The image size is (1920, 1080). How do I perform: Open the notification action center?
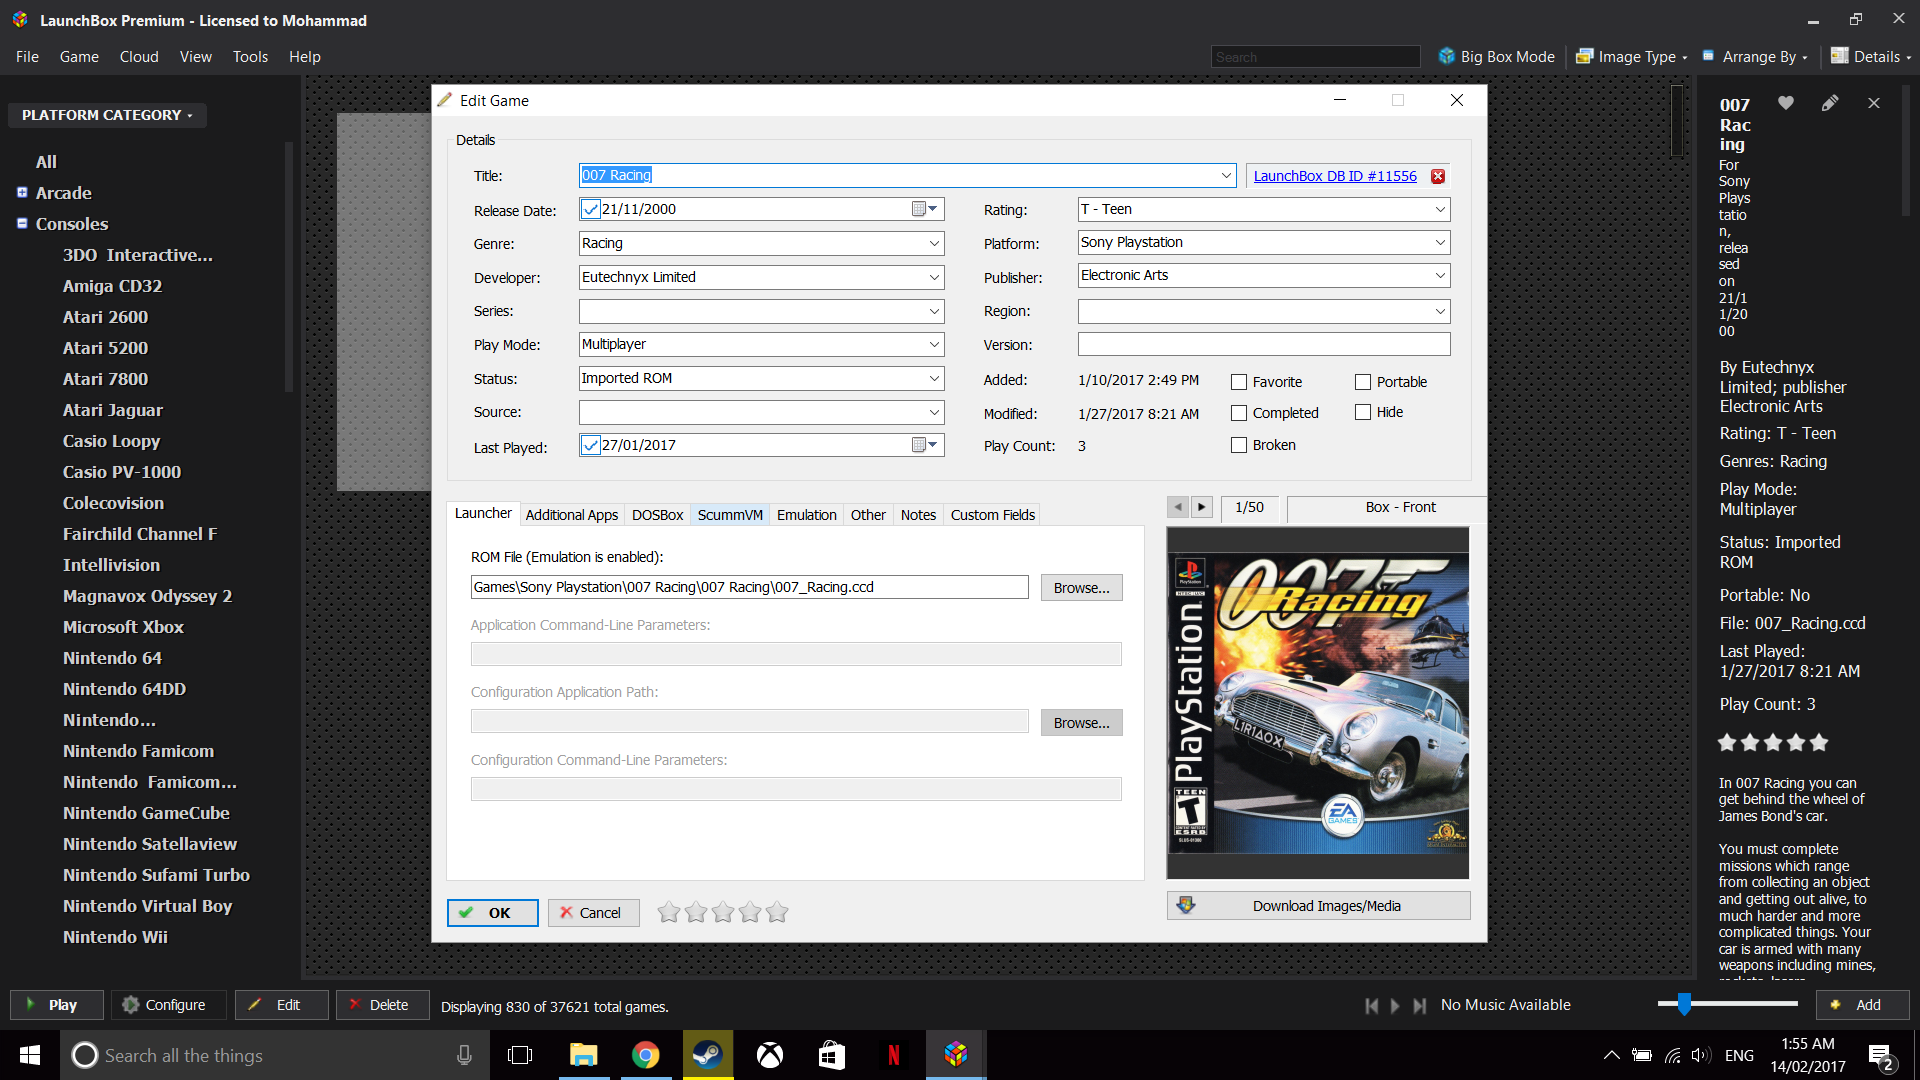point(1880,1056)
